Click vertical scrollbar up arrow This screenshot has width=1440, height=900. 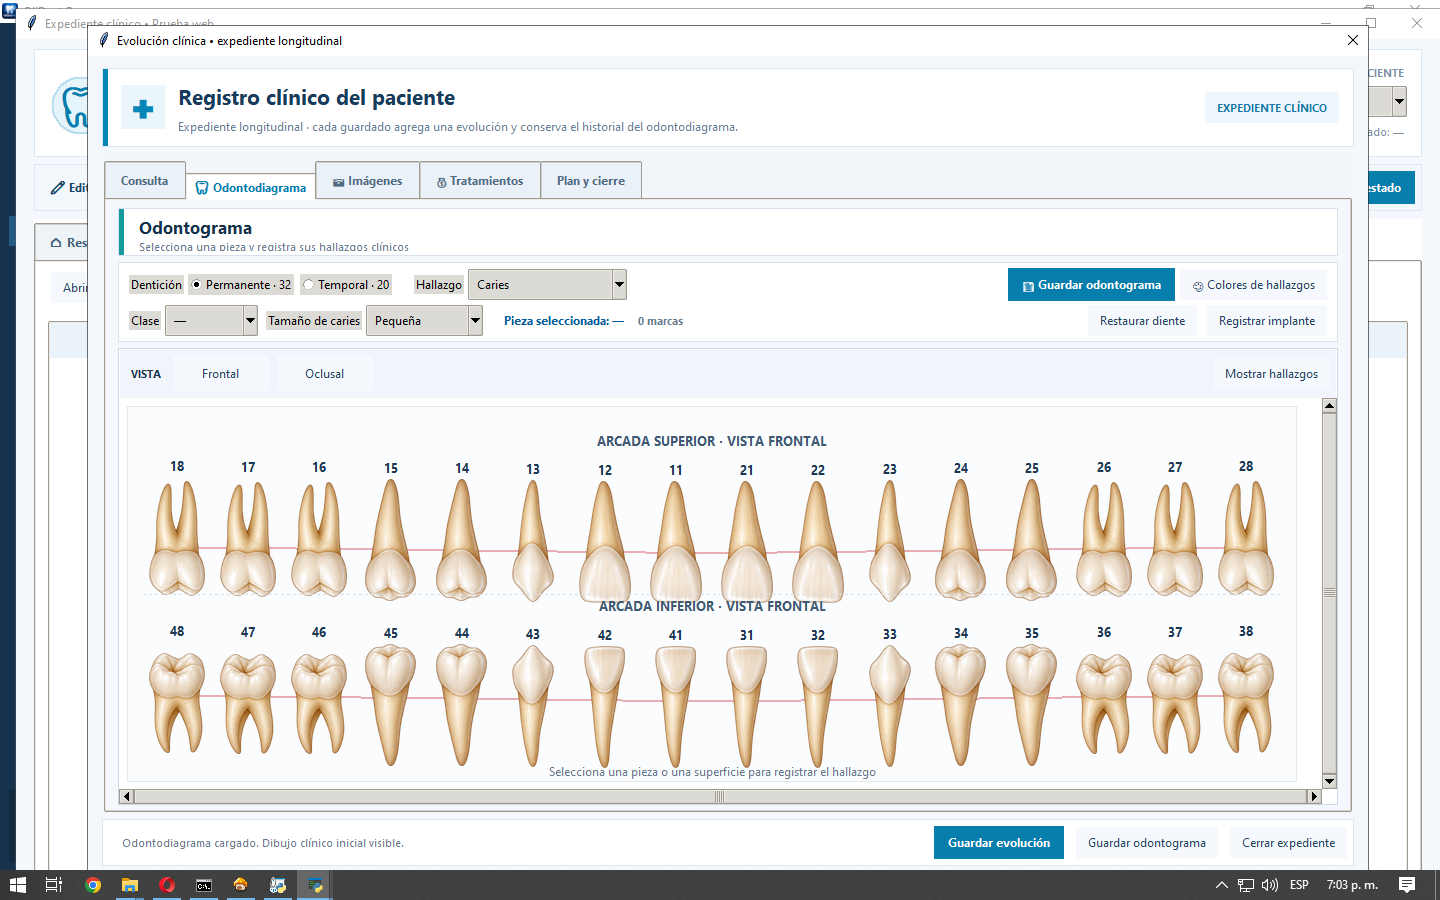click(1329, 405)
